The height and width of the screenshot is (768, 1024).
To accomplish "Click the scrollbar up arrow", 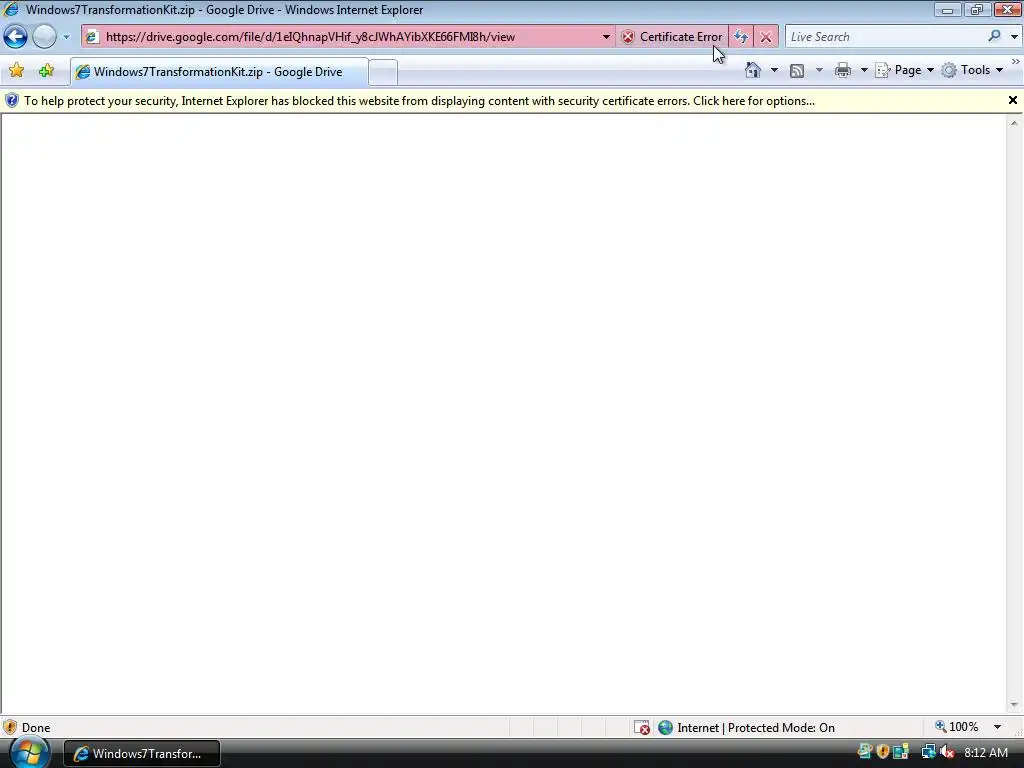I will click(x=1014, y=123).
